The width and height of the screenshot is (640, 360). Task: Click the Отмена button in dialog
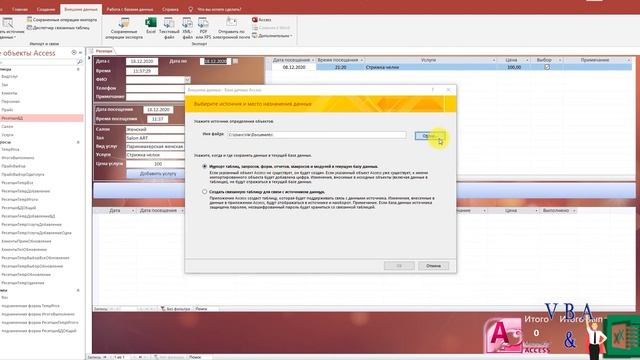433,266
